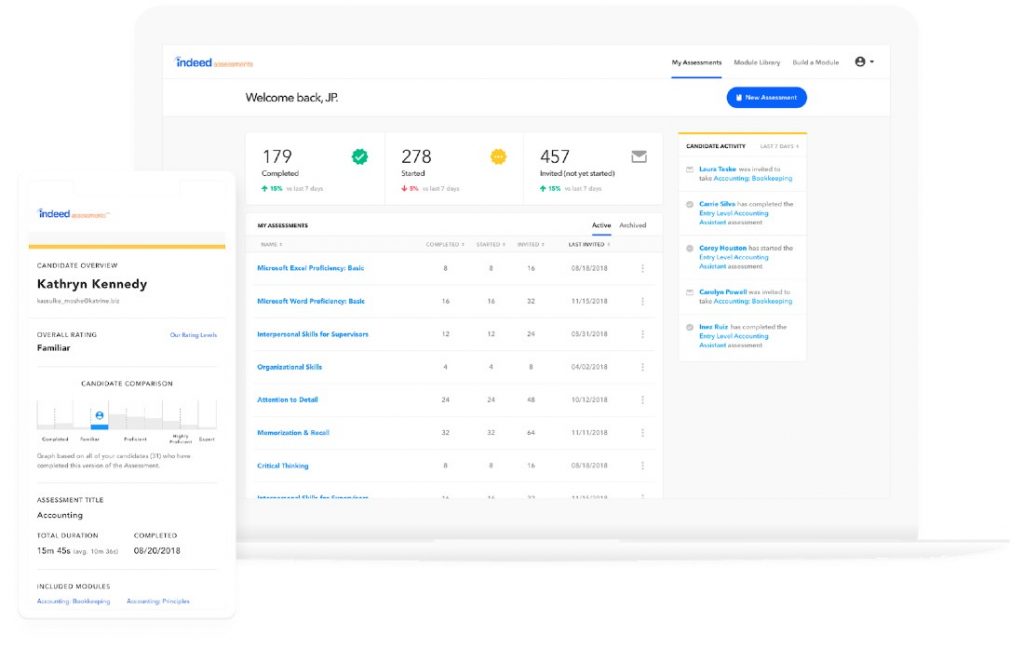Screen dimensions: 1024x649
Task: Select the Archived assessments tab
Action: [633, 225]
